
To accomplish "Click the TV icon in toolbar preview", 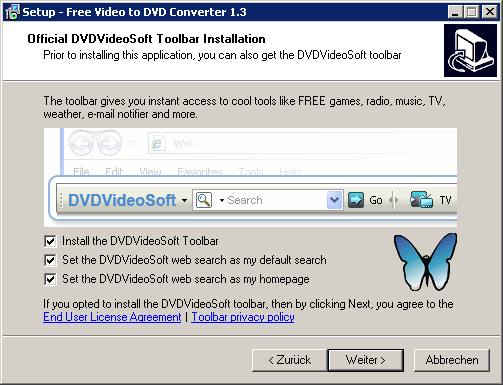I will coord(421,200).
